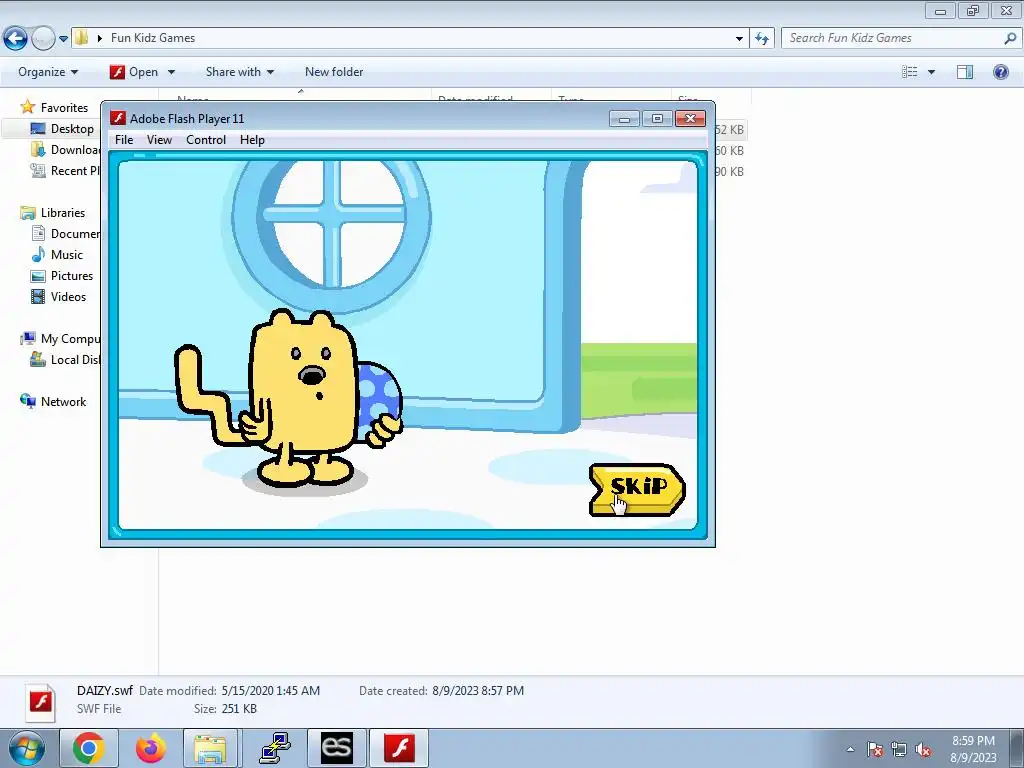Select My Computer in navigation pane
Screen dimensions: 1024x768
coord(71,338)
